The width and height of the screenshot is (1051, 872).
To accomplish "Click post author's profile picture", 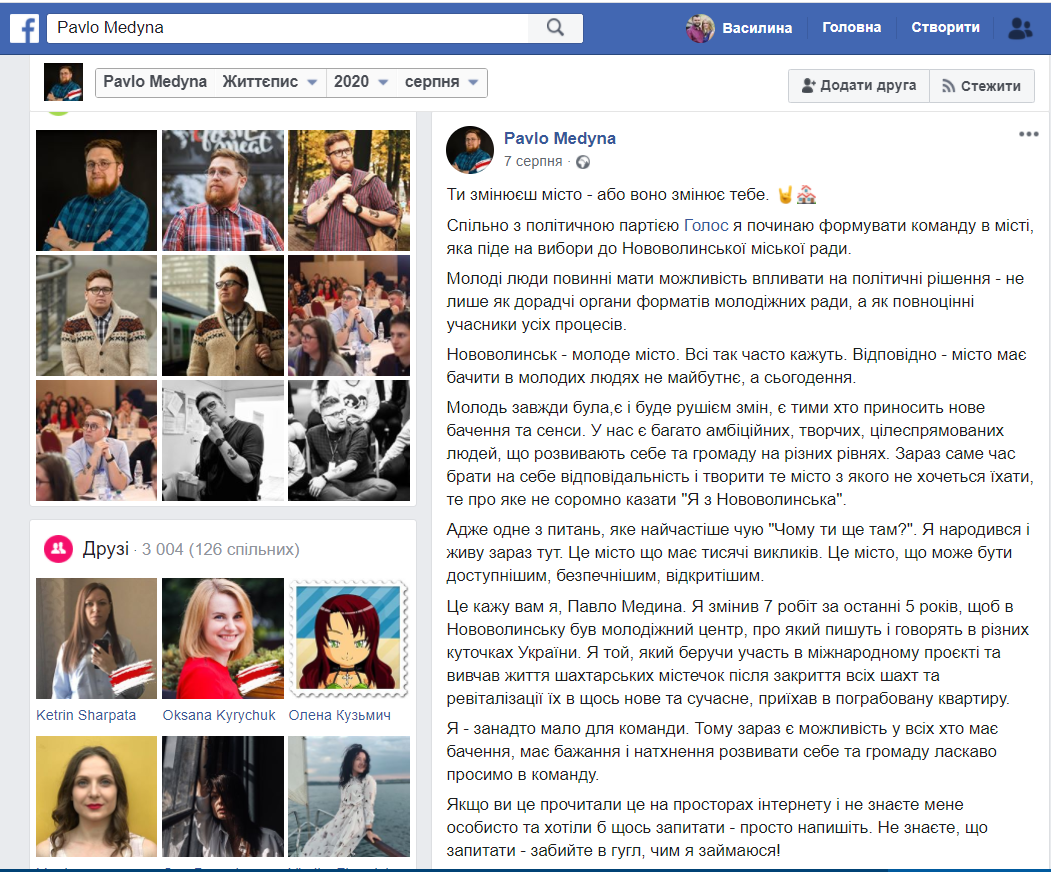I will point(470,149).
